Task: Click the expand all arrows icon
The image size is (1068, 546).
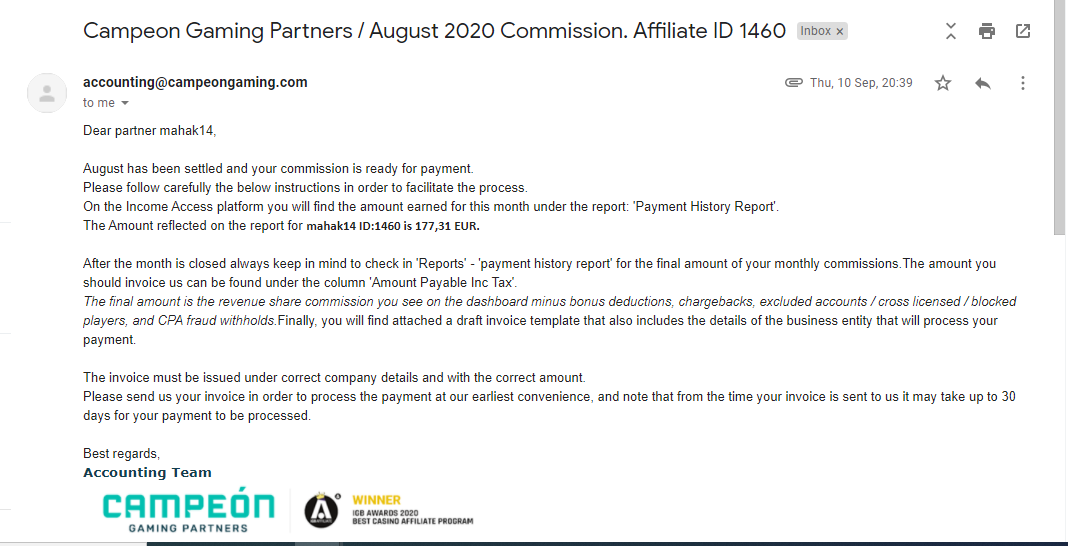Action: tap(951, 31)
